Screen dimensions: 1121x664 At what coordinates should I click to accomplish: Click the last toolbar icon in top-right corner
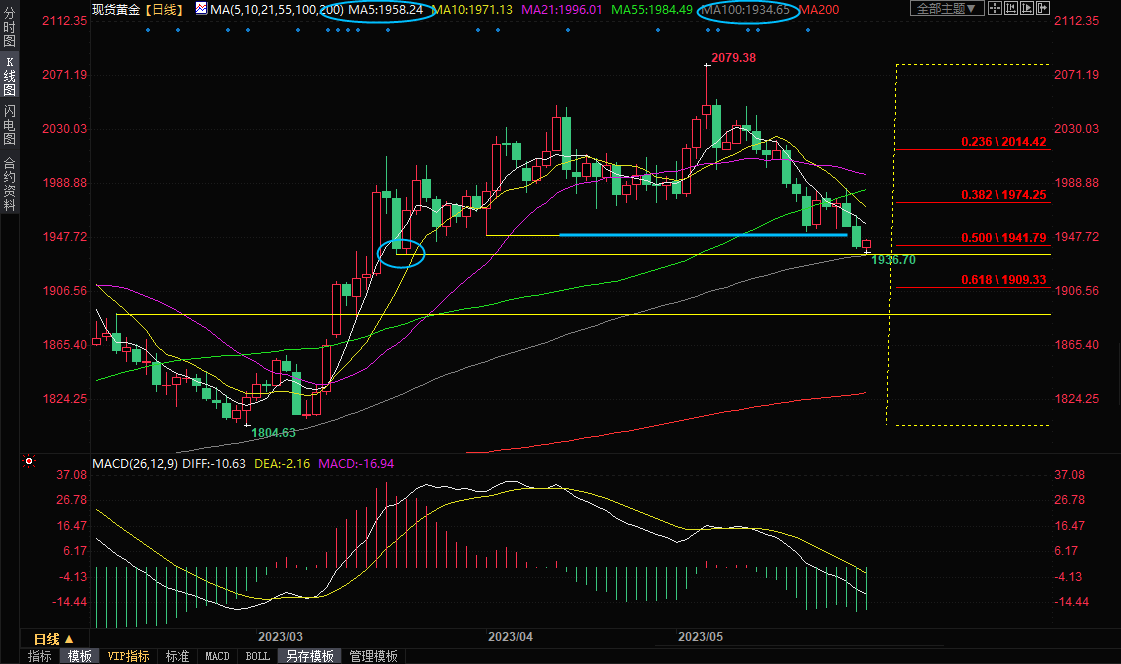click(x=1046, y=9)
